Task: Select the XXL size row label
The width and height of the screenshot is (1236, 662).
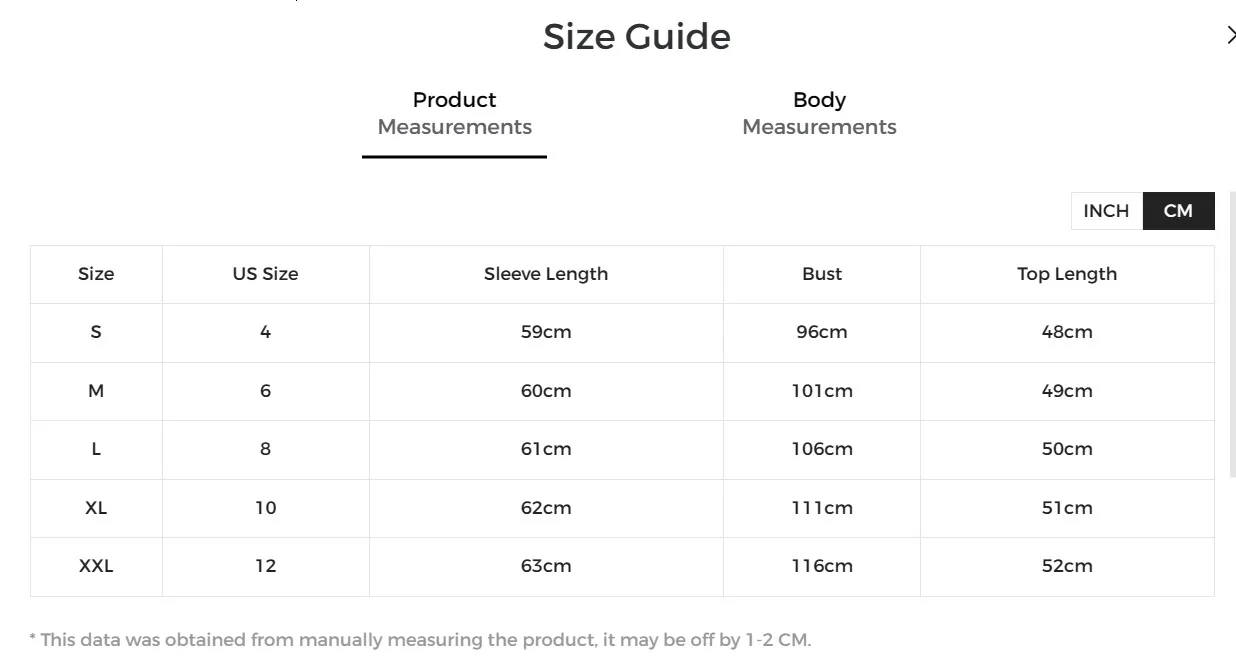Action: 96,566
